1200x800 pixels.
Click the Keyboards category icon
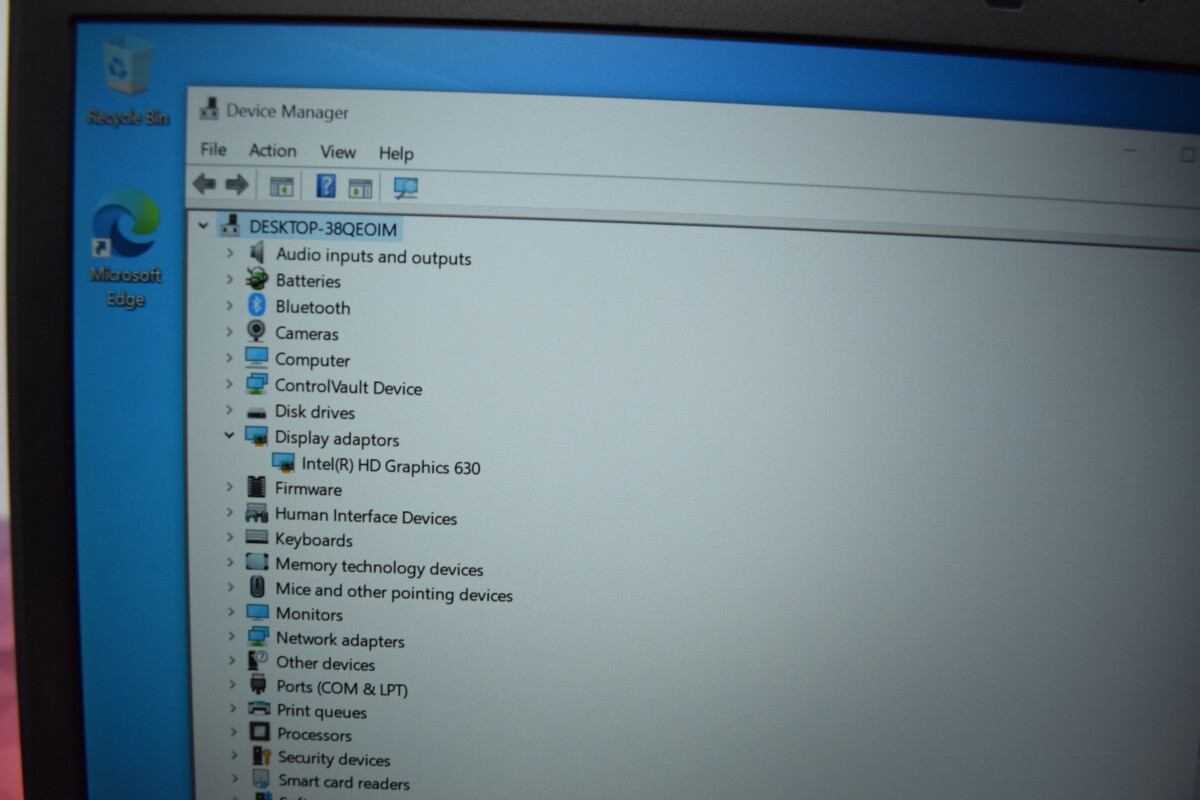pos(257,537)
